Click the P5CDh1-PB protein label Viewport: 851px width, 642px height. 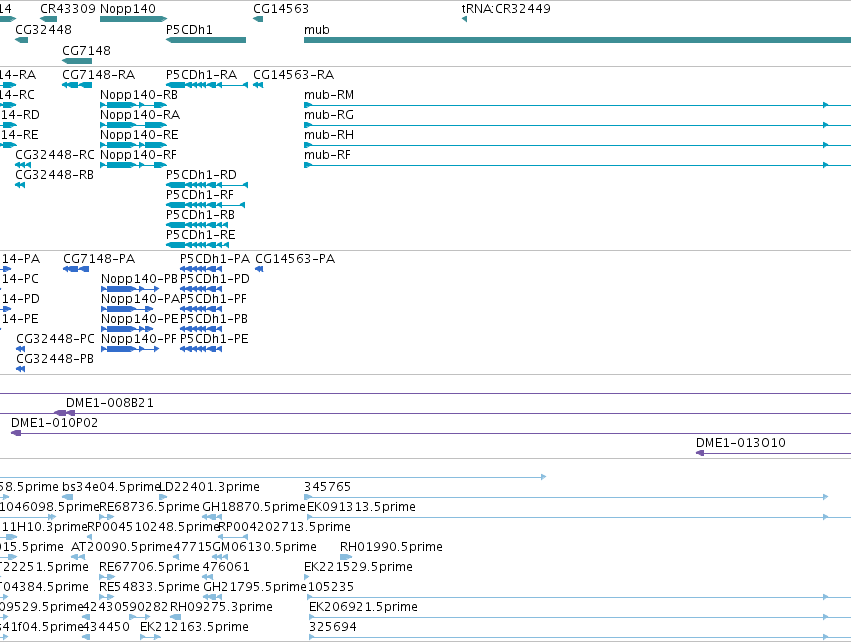point(214,319)
